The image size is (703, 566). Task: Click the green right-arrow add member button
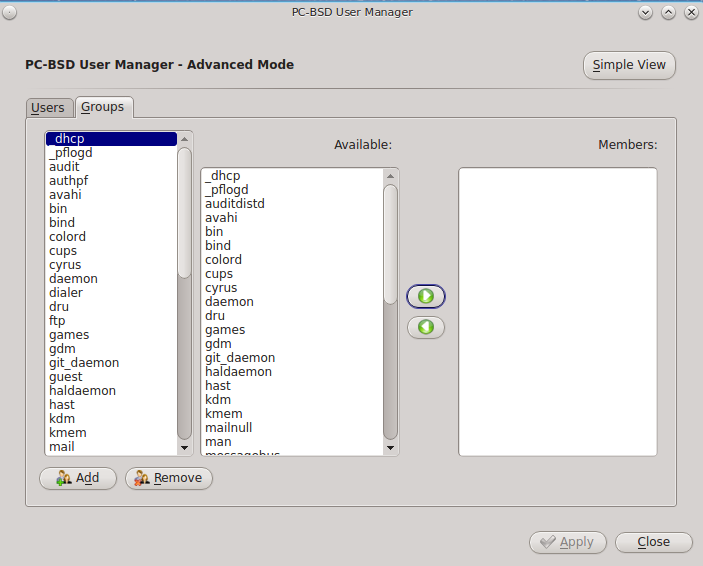425,296
